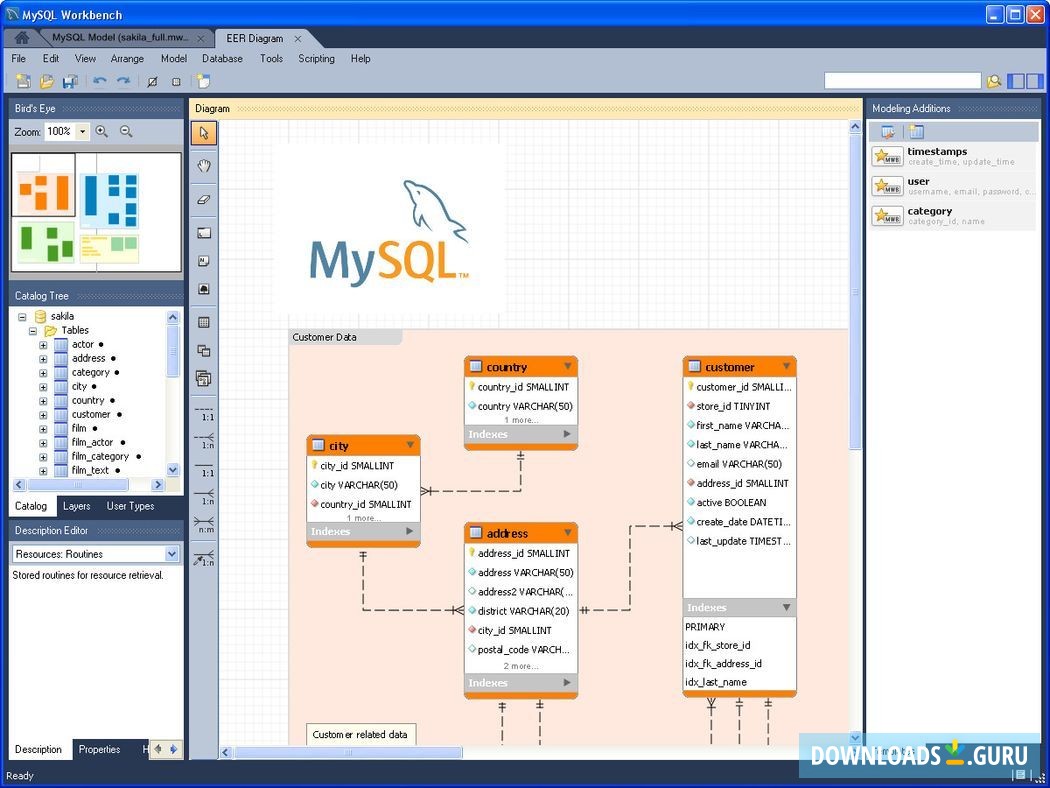Open the Zoom percentage dropdown
Screen dimensions: 1050x788
82,131
